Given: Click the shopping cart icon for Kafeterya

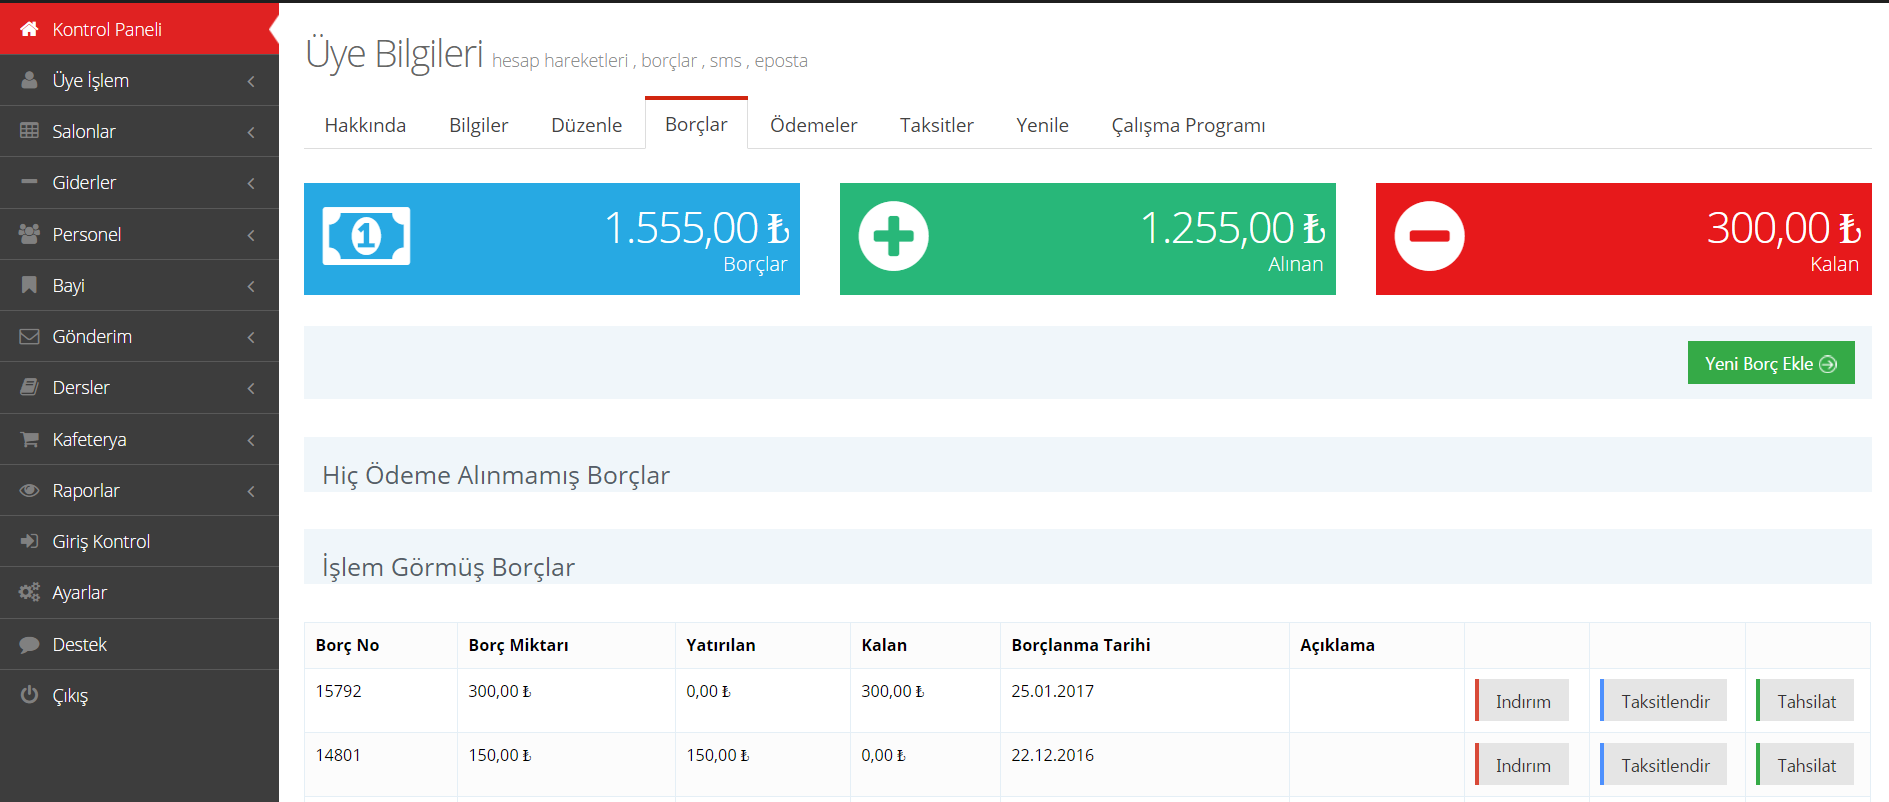Looking at the screenshot, I should click(29, 439).
